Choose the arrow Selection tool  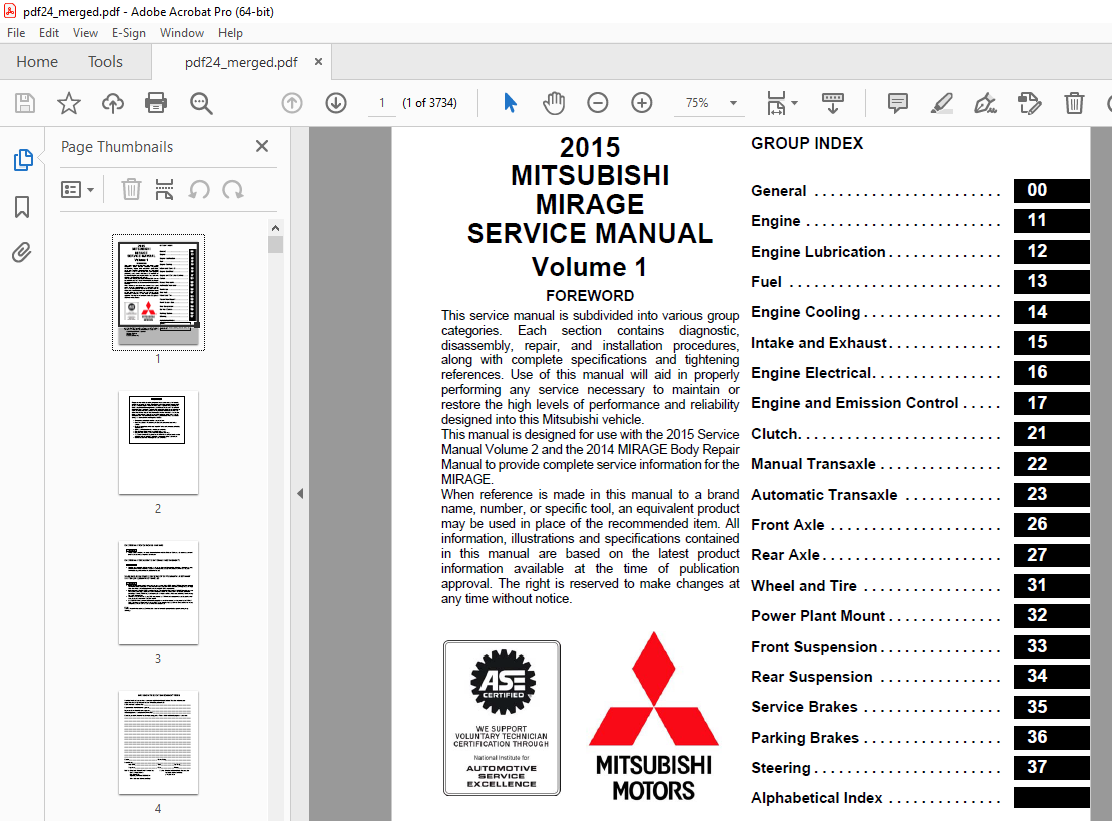[x=510, y=104]
